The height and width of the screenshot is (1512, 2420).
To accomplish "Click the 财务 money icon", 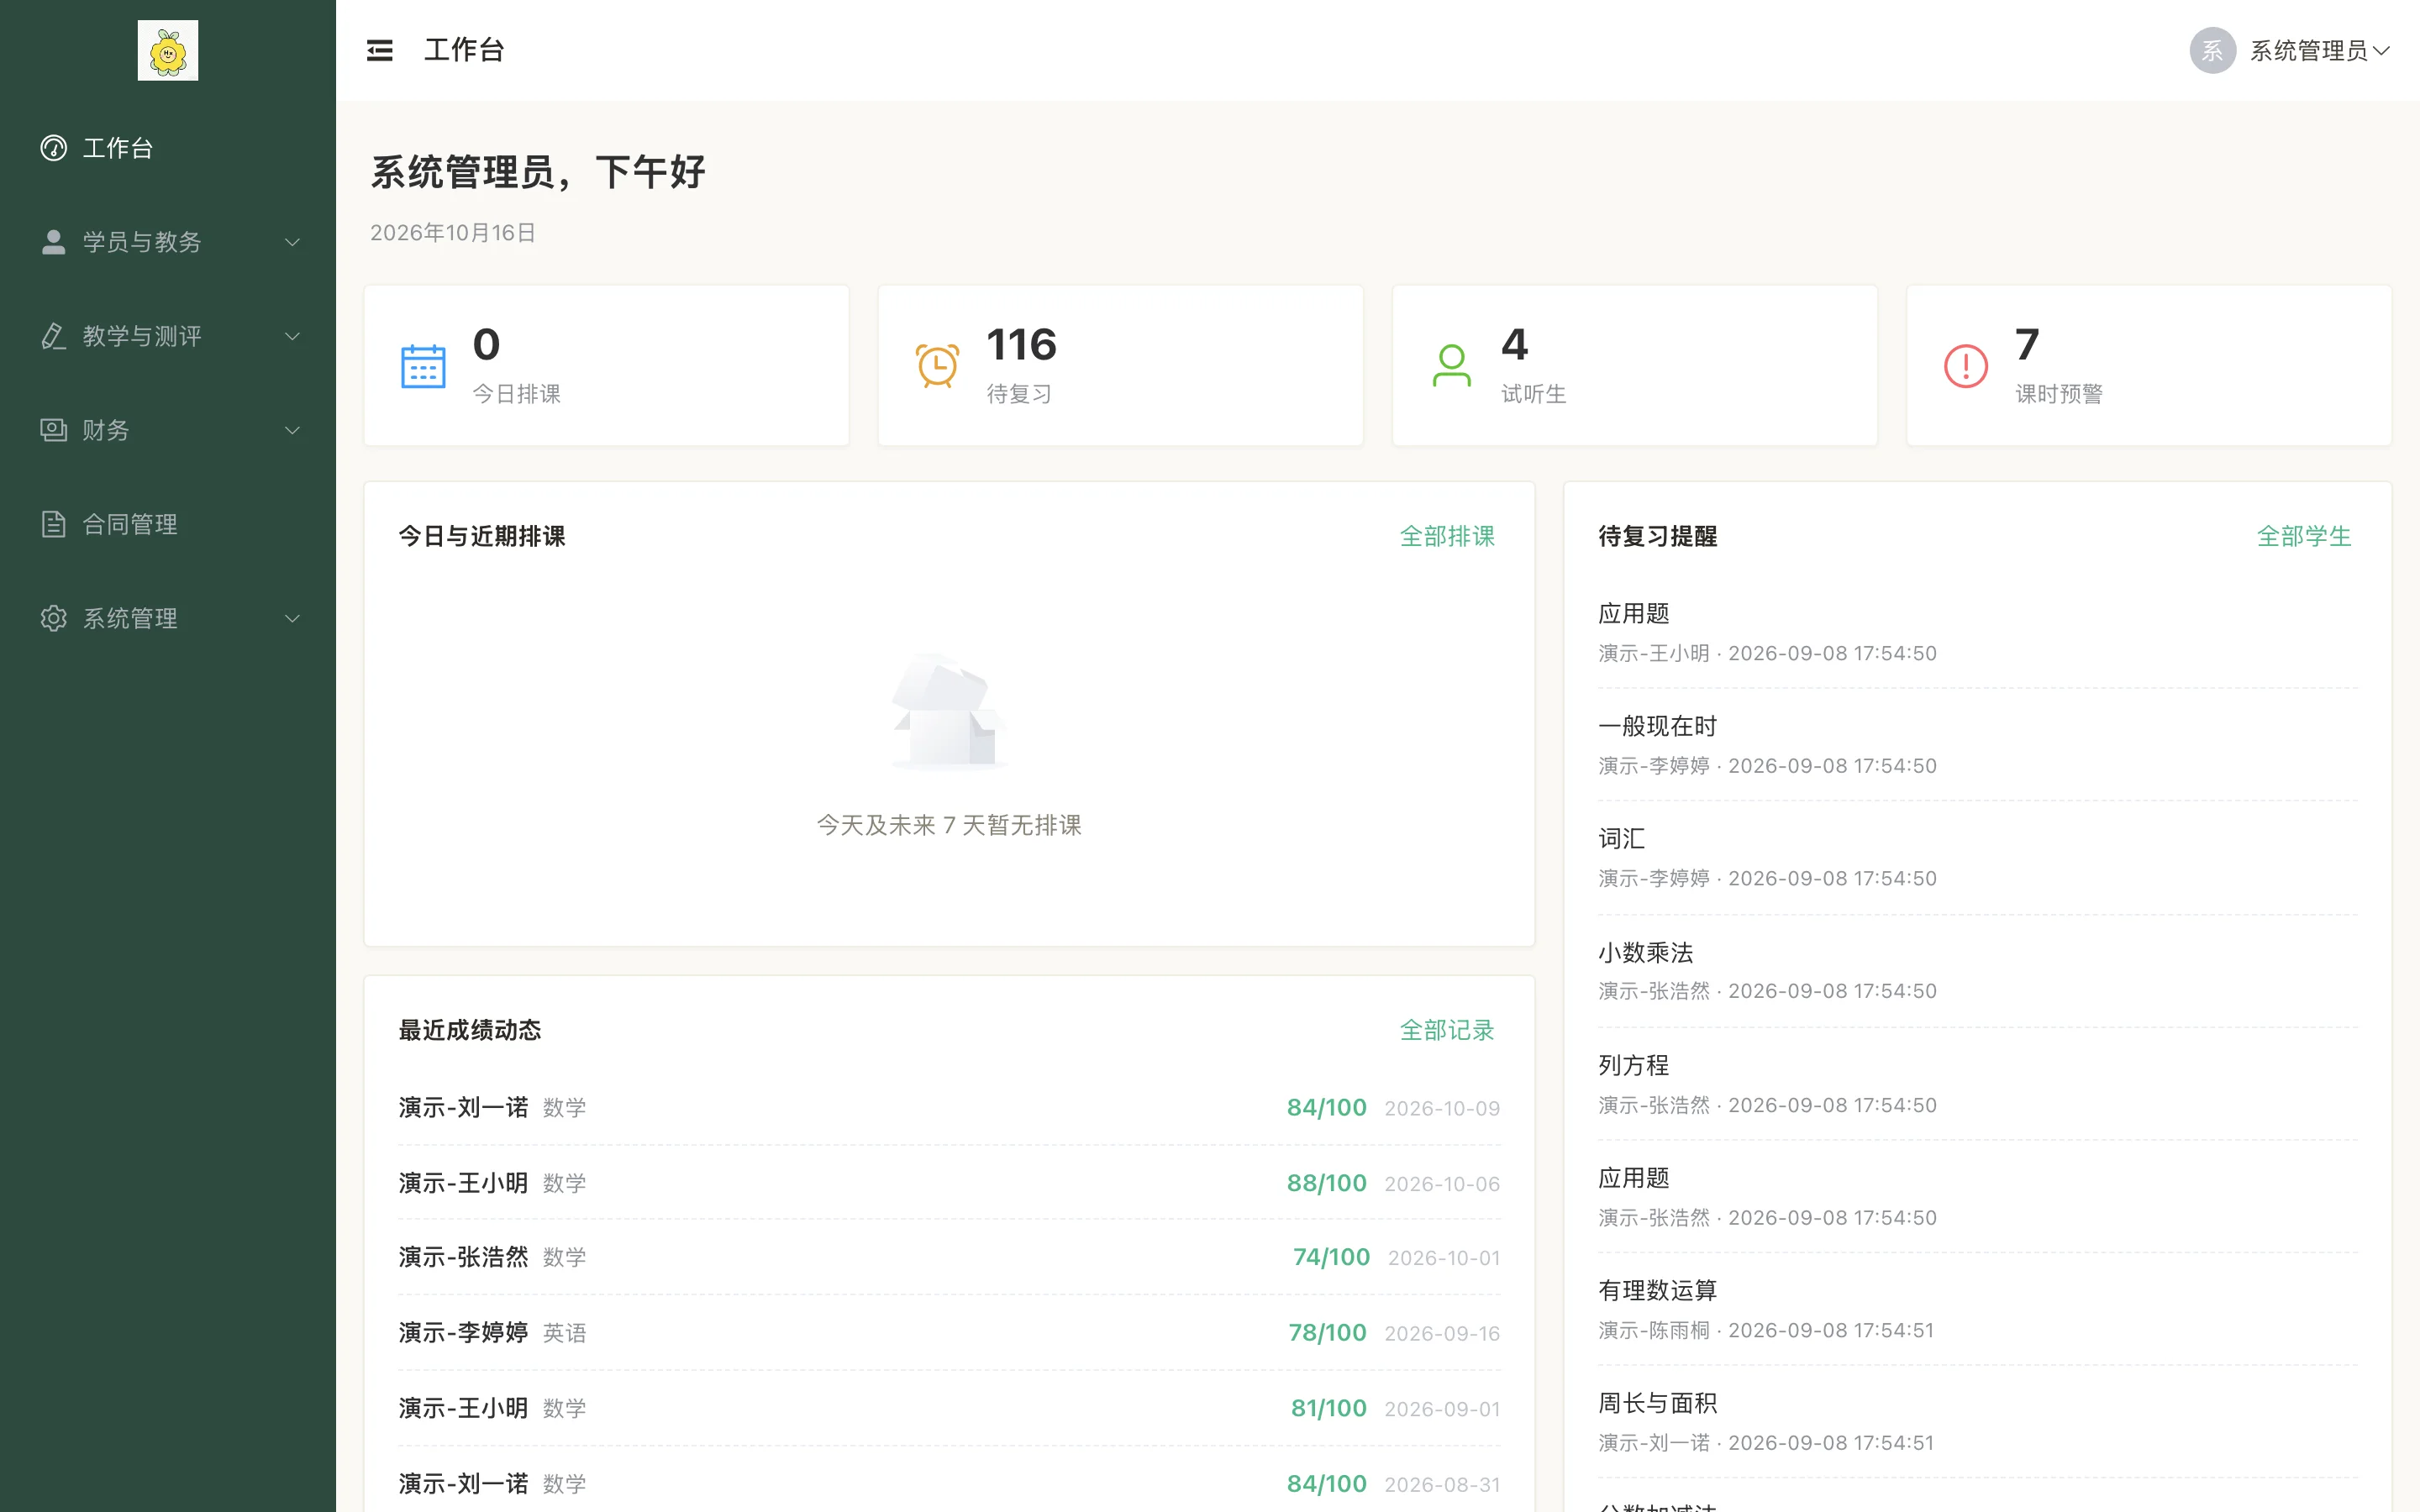I will (54, 430).
